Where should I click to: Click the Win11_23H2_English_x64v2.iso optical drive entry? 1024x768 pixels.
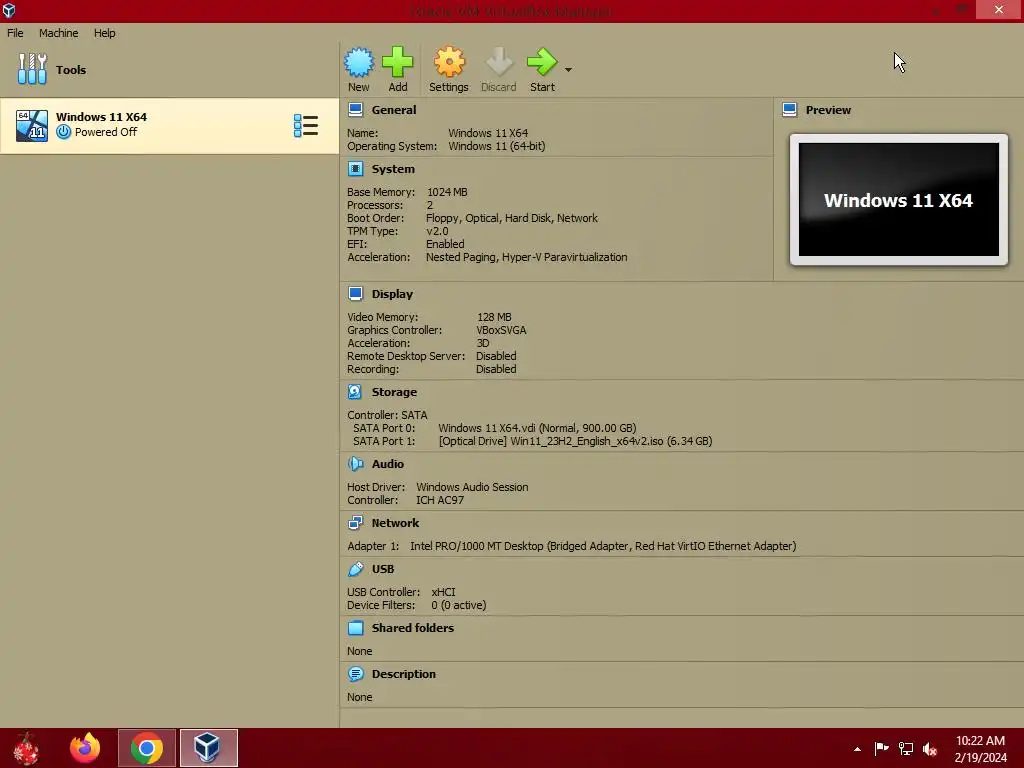point(575,441)
